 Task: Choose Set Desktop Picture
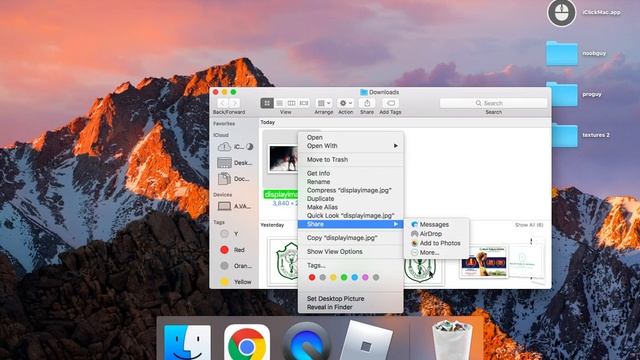[351, 299]
